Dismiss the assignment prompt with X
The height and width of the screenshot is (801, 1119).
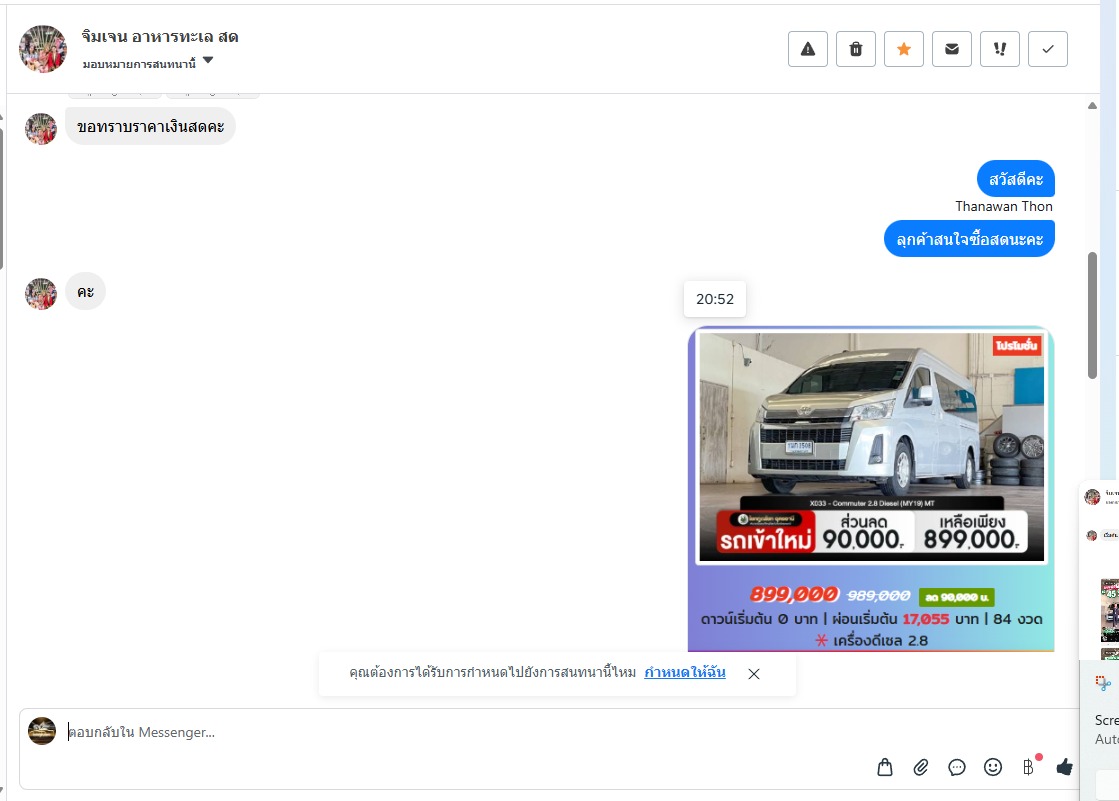754,674
